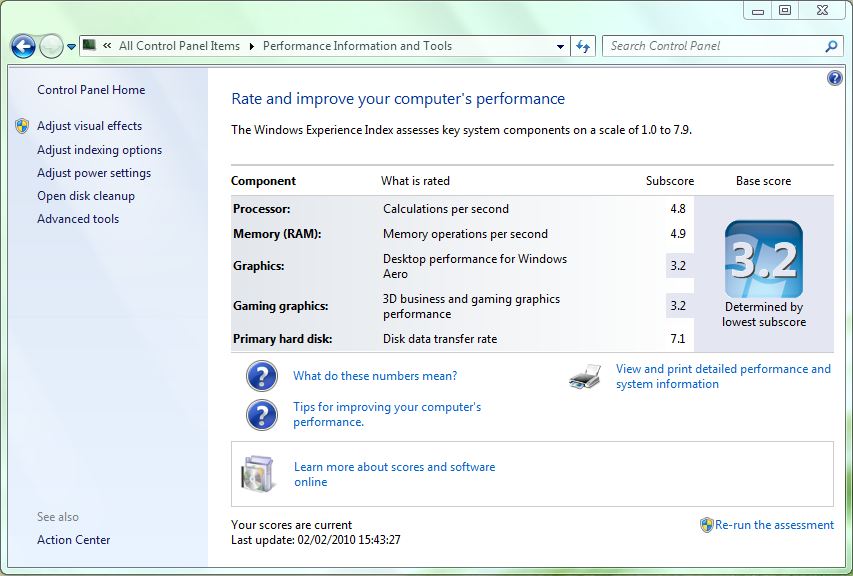The width and height of the screenshot is (853, 576).
Task: Click the Subscore column header
Action: [670, 181]
